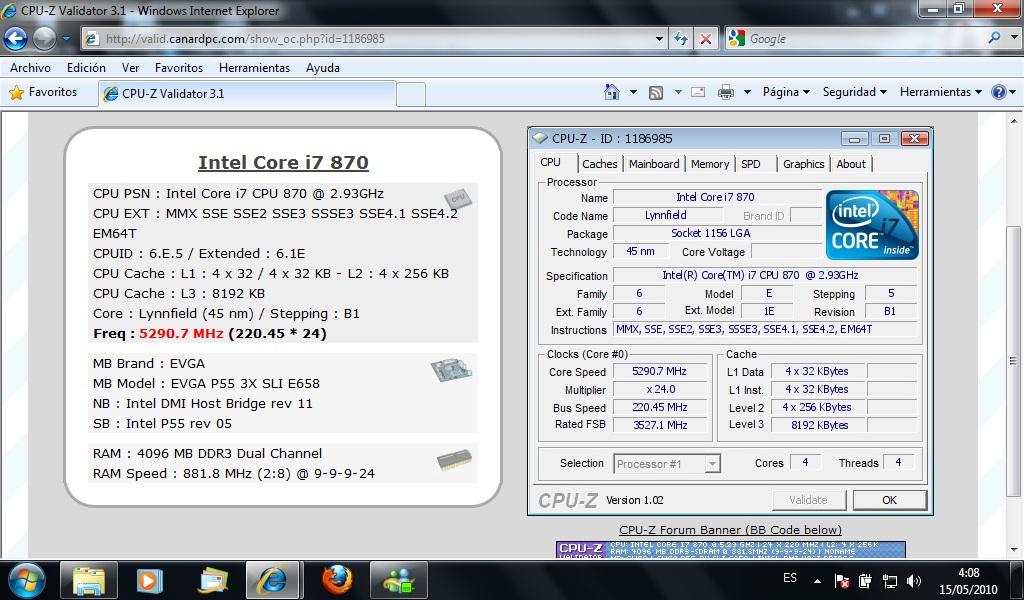The width and height of the screenshot is (1024, 600).
Task: Expand the print options dropdown arrow
Action: point(747,92)
